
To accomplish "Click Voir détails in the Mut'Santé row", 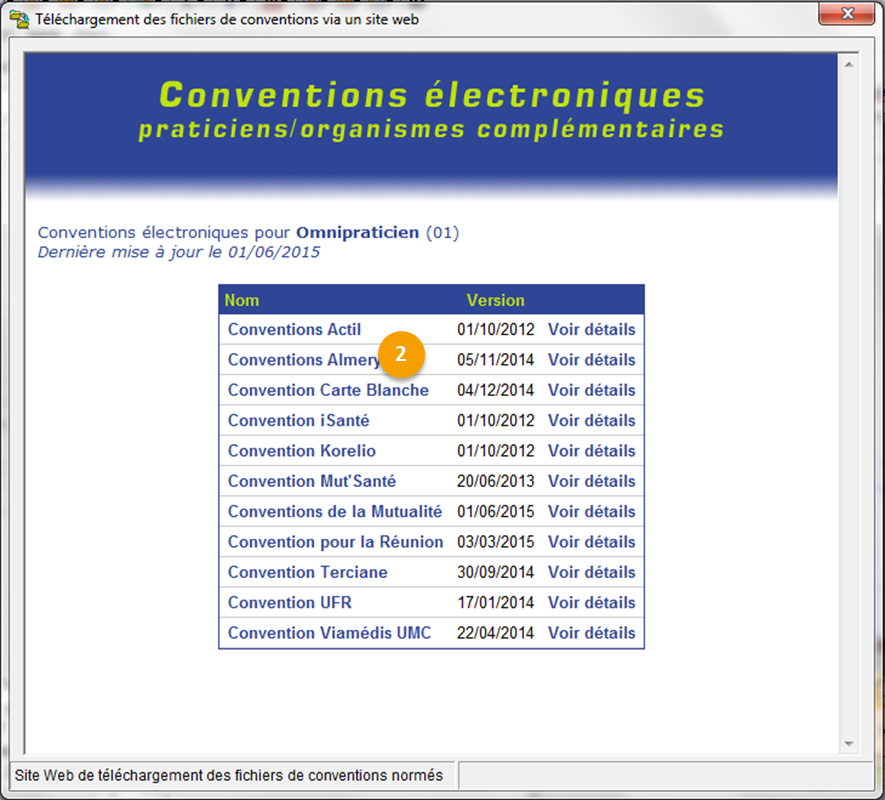I will click(592, 482).
